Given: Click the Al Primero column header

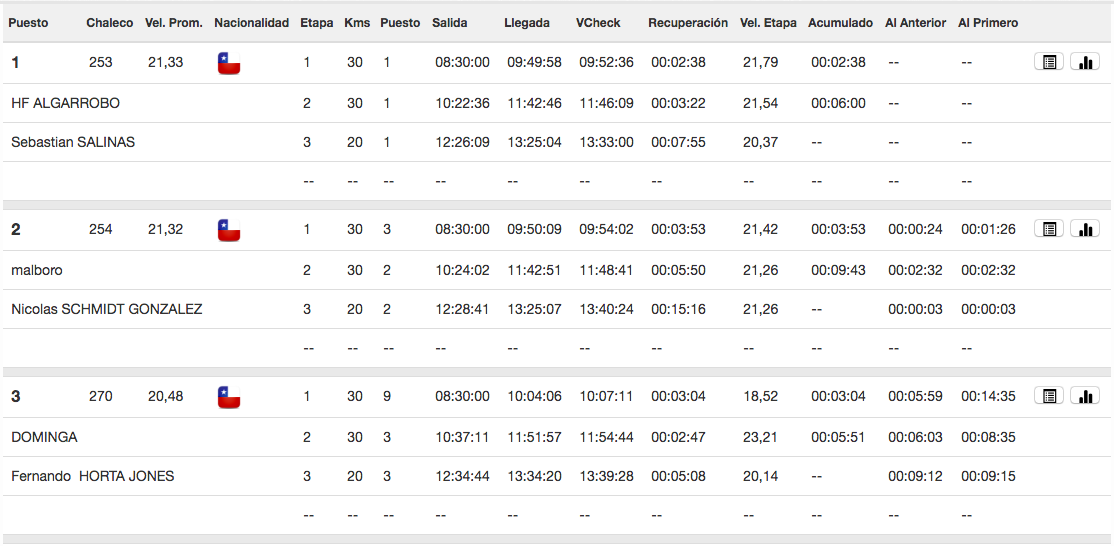Looking at the screenshot, I should pos(988,23).
